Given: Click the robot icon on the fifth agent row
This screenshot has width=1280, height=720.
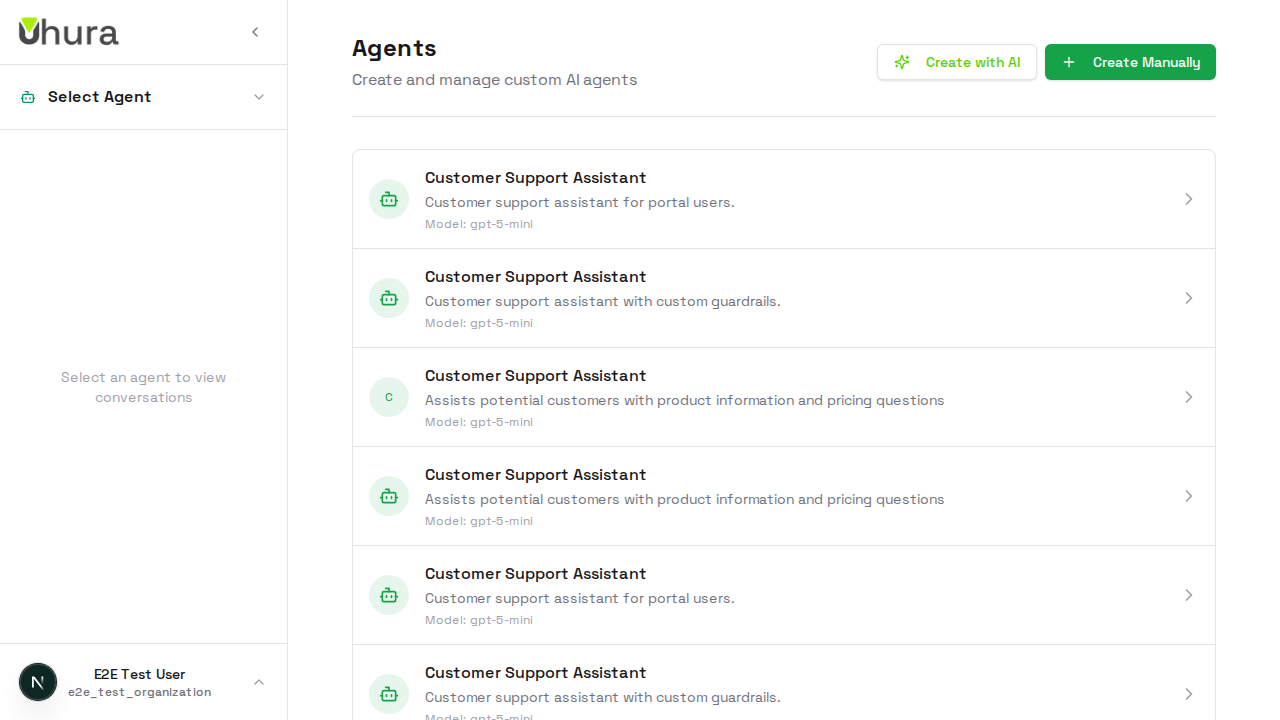Looking at the screenshot, I should pyautogui.click(x=389, y=595).
